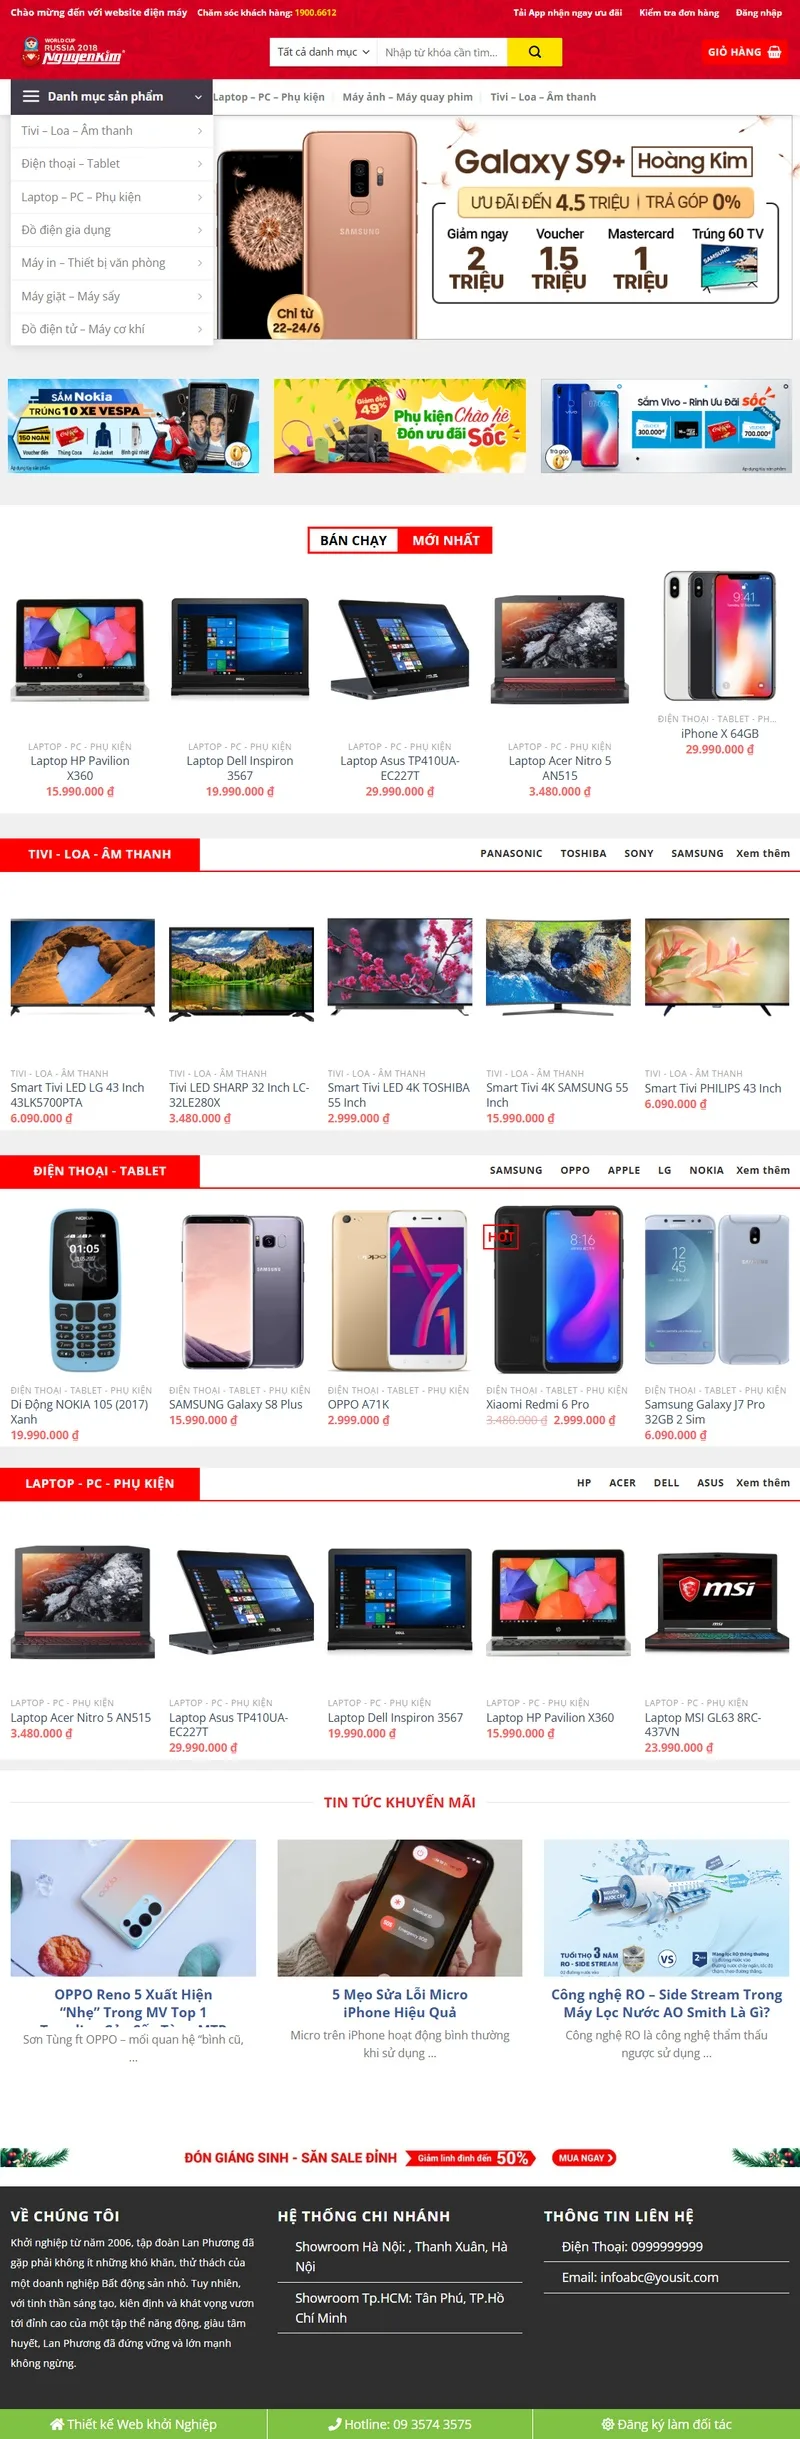
Task: Select the BÁN CHẠY tab
Action: tap(353, 540)
